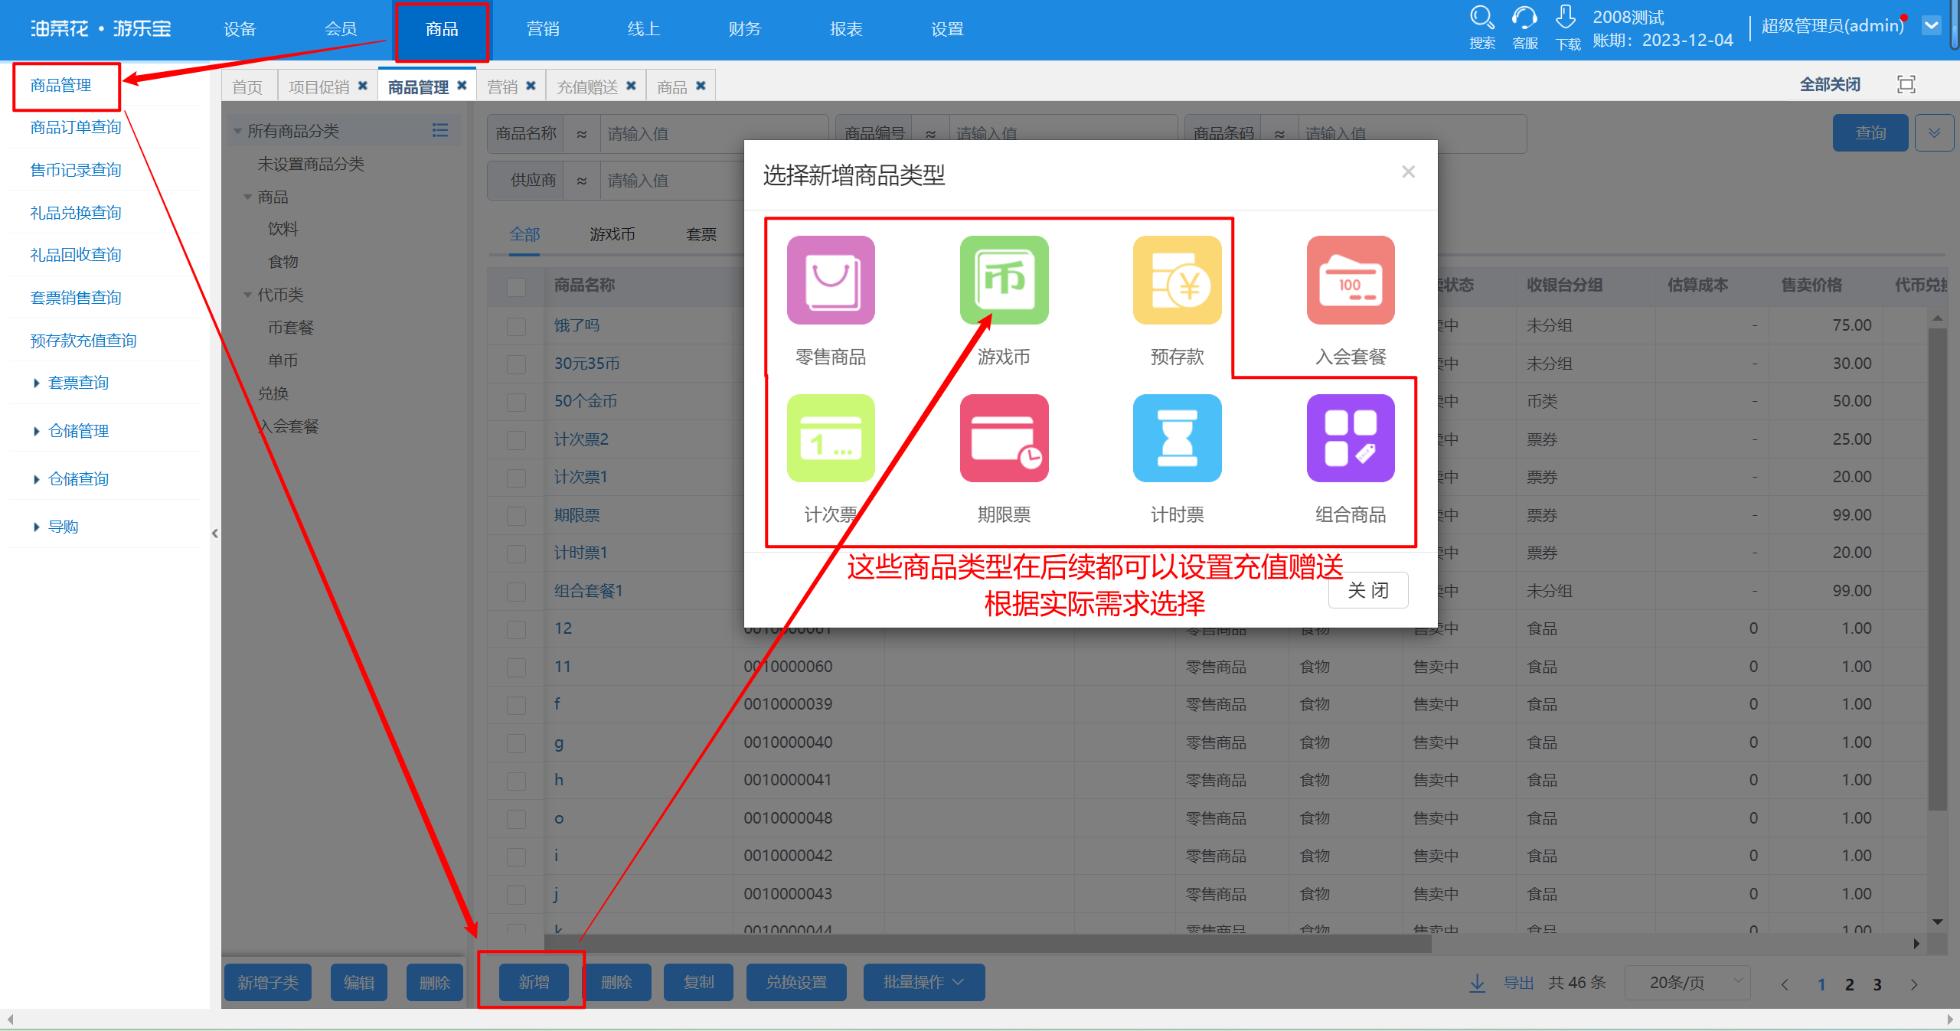Tick the checkbox for 30元35币 row

click(x=517, y=364)
